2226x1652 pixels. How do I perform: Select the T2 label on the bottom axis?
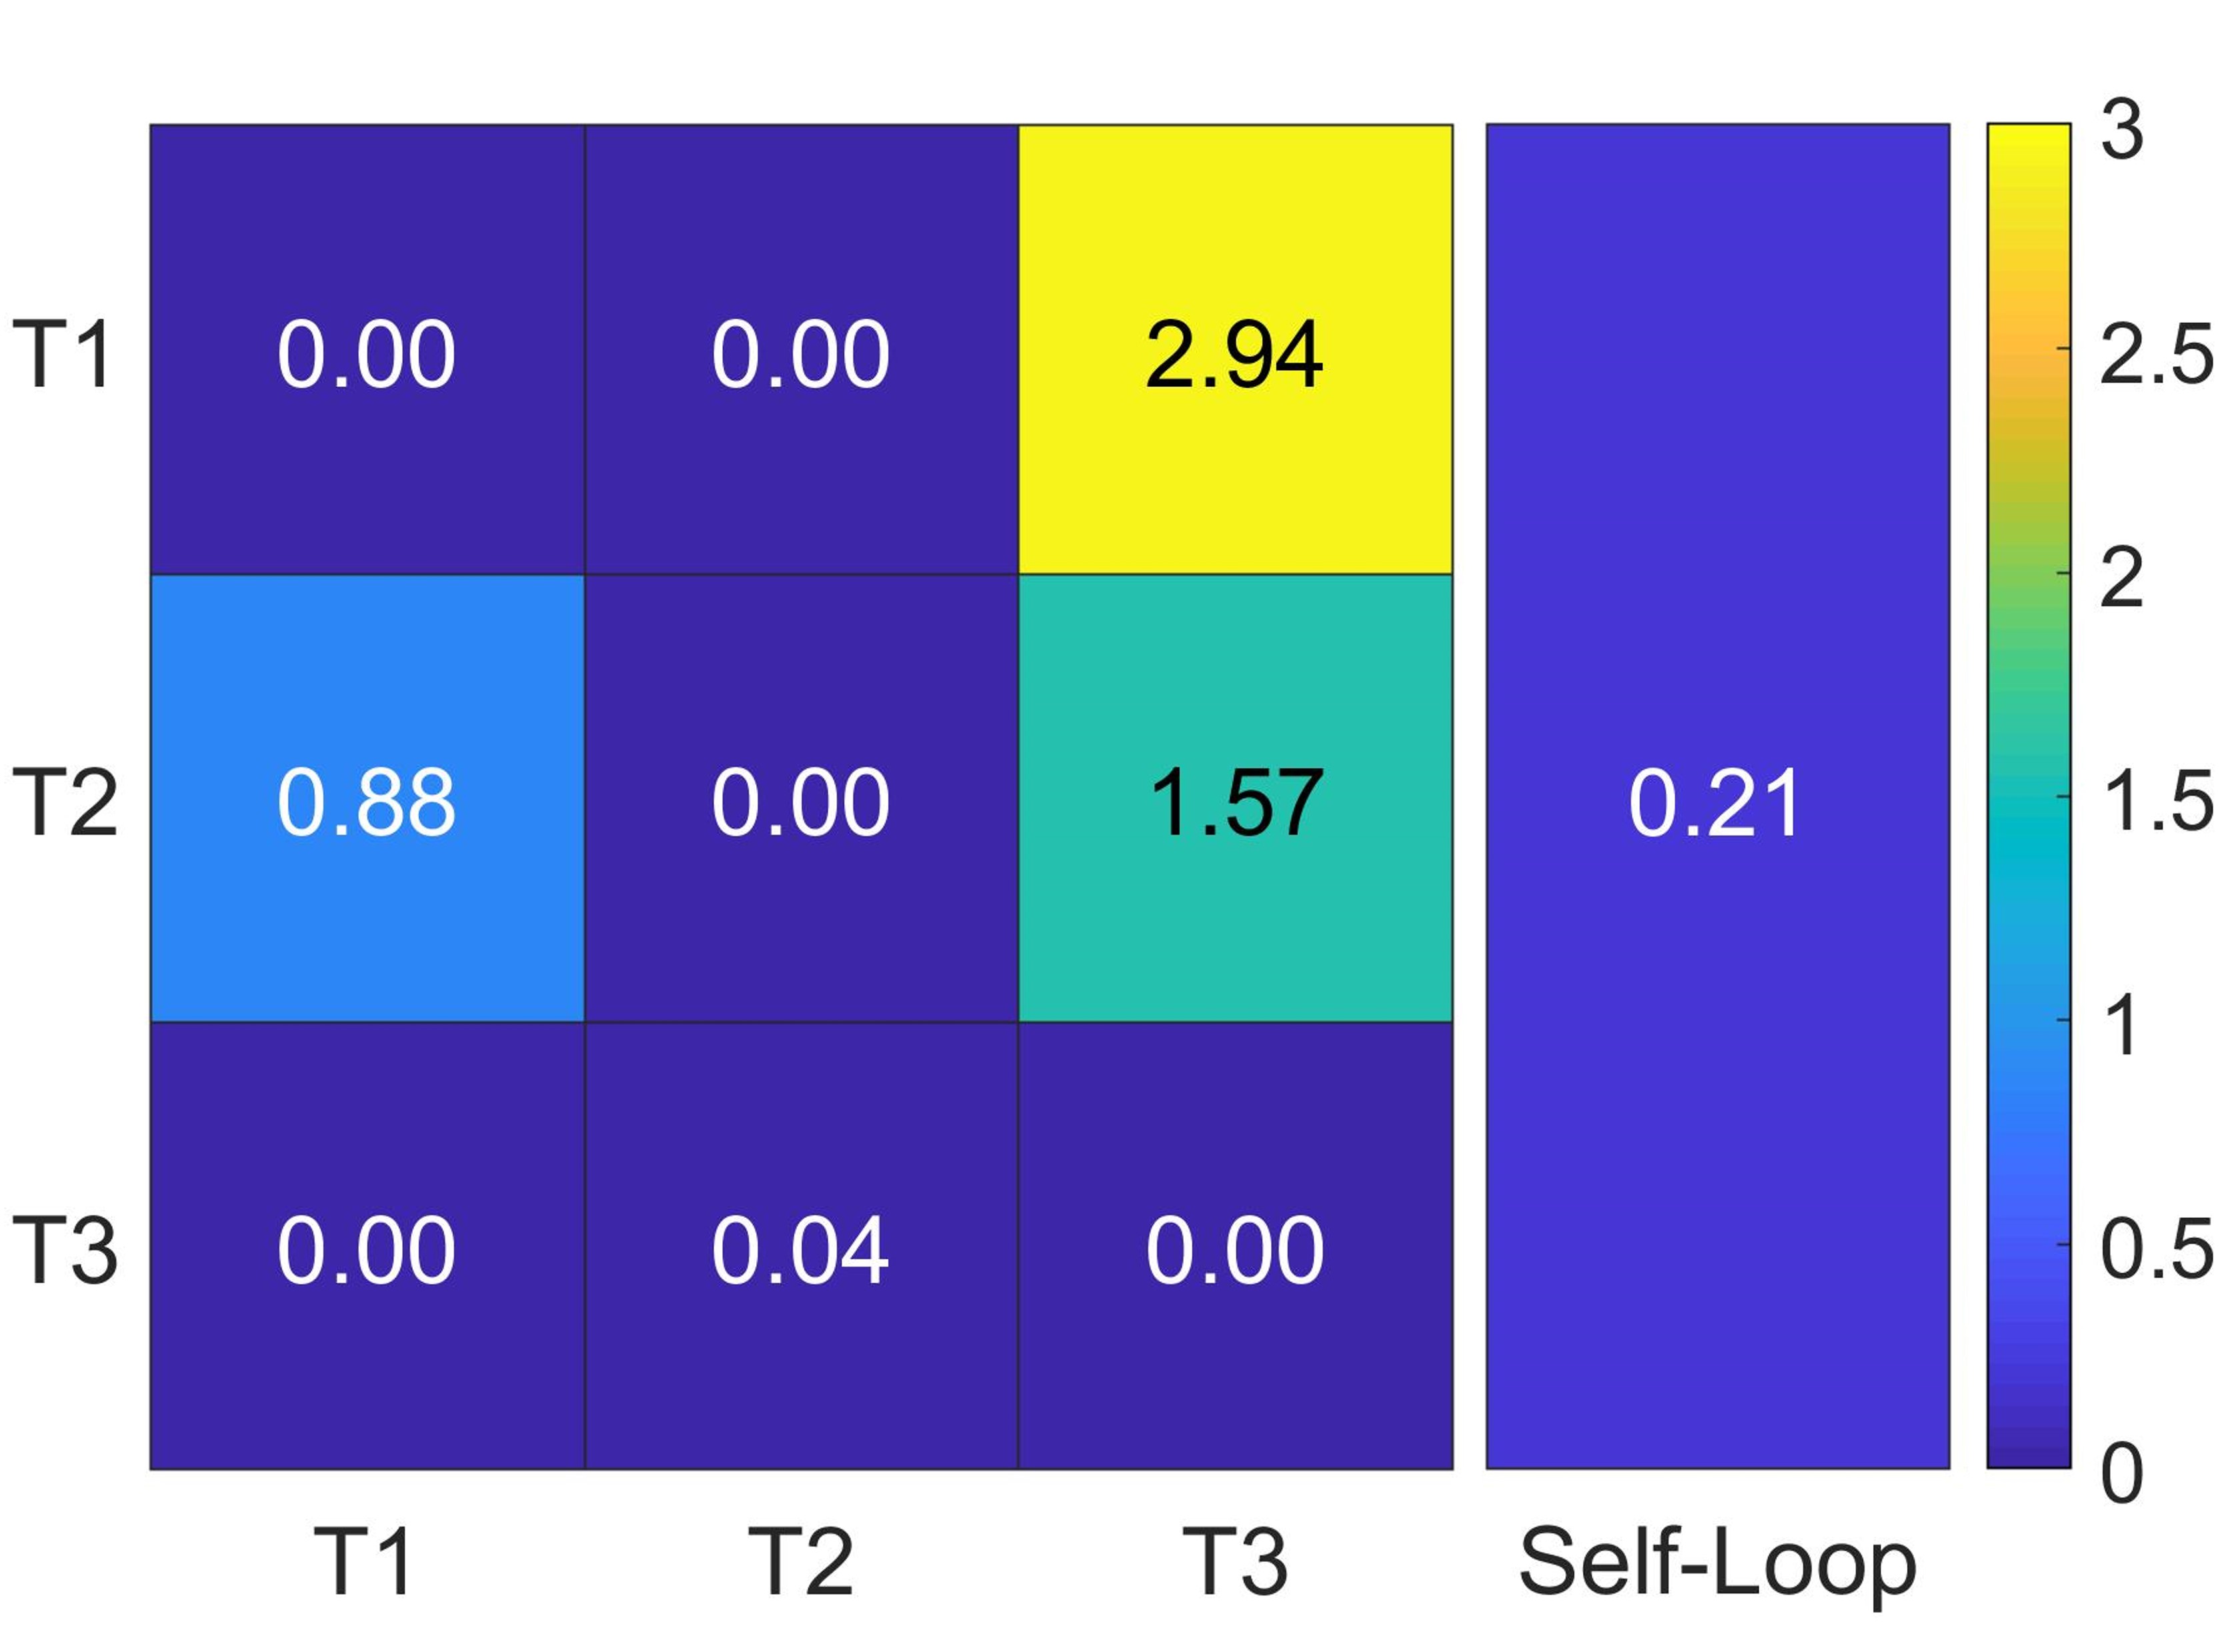pos(800,1562)
